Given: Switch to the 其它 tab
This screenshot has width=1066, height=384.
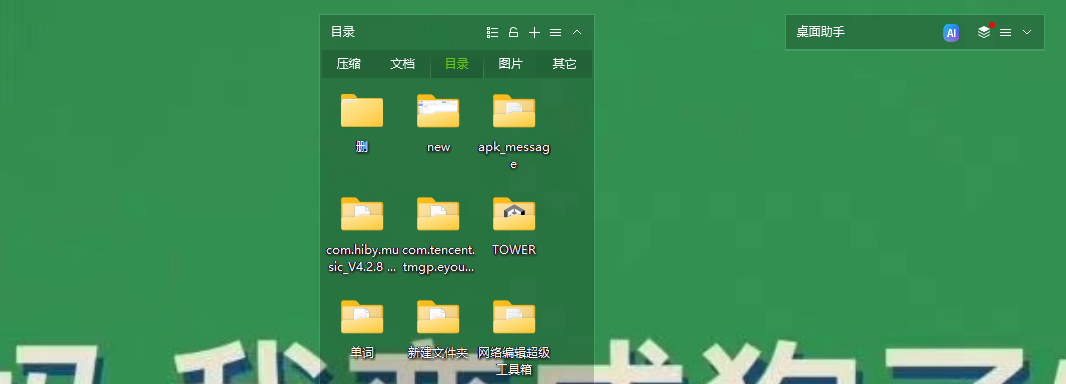Looking at the screenshot, I should [564, 64].
